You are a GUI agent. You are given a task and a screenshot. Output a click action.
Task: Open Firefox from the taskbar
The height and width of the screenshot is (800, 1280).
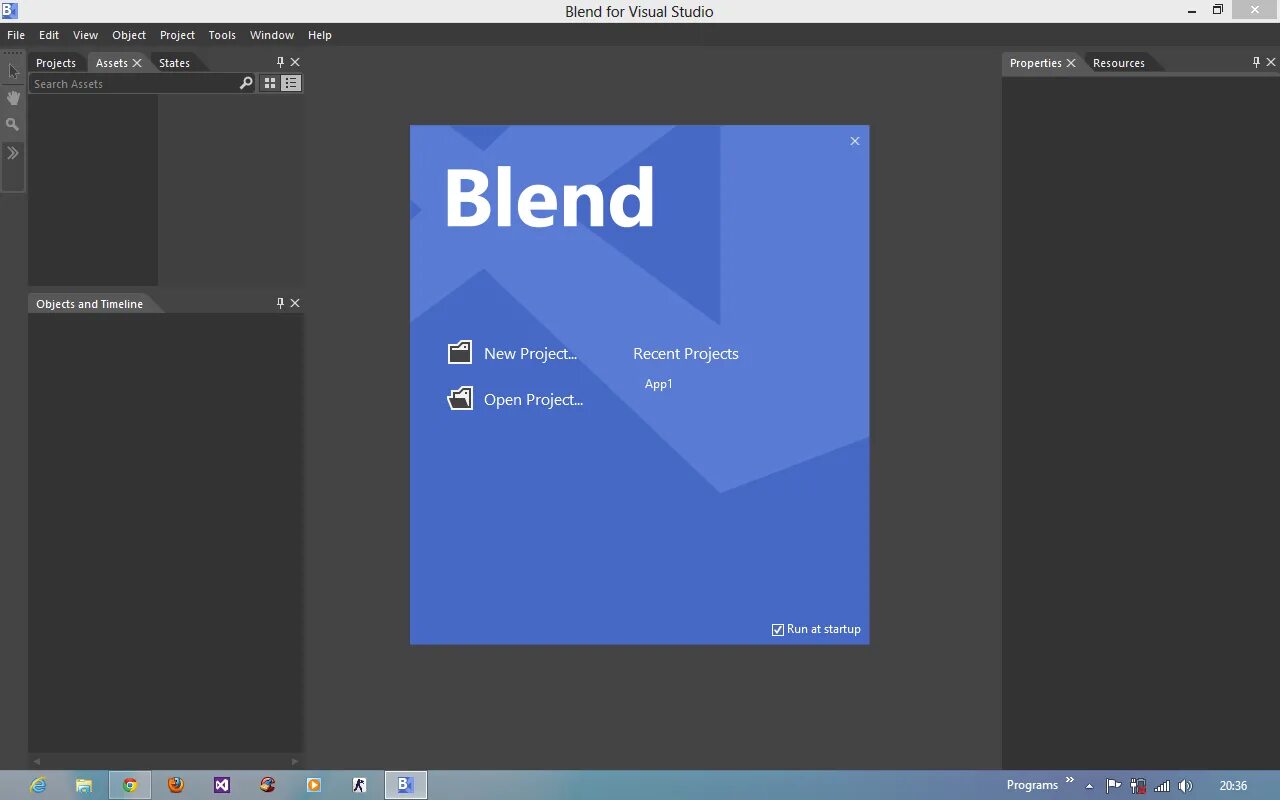[176, 785]
